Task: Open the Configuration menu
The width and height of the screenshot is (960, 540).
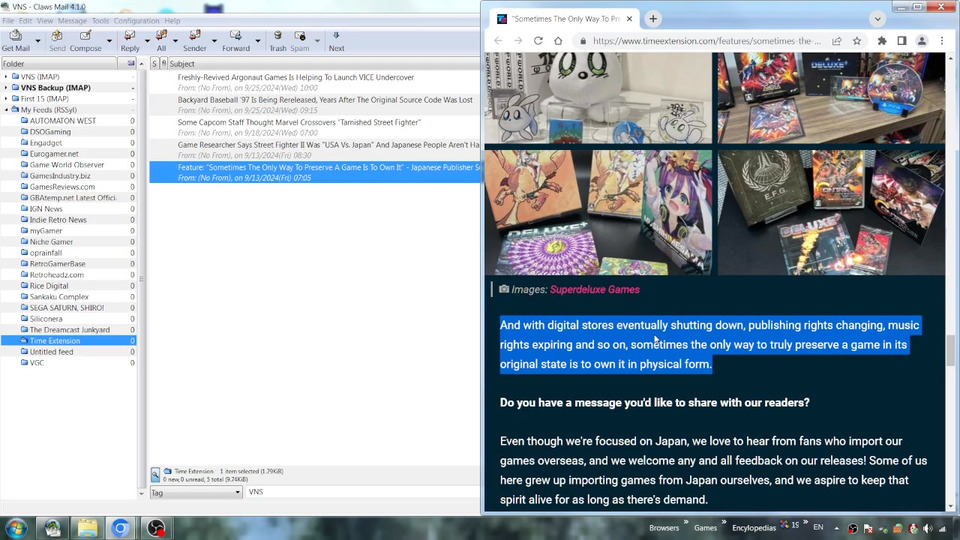Action: [137, 21]
